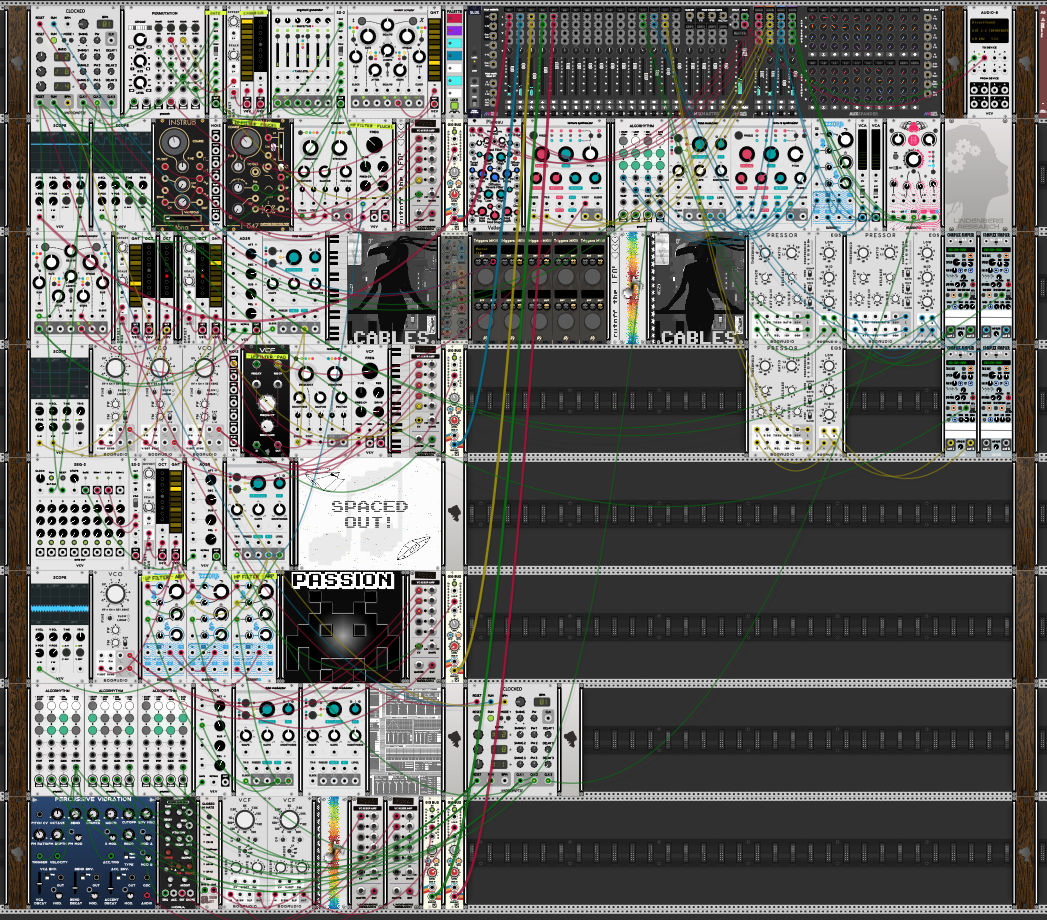The height and width of the screenshot is (920, 1047).
Task: Click the CLK3 output jack on Clocked
Action: [x=111, y=102]
